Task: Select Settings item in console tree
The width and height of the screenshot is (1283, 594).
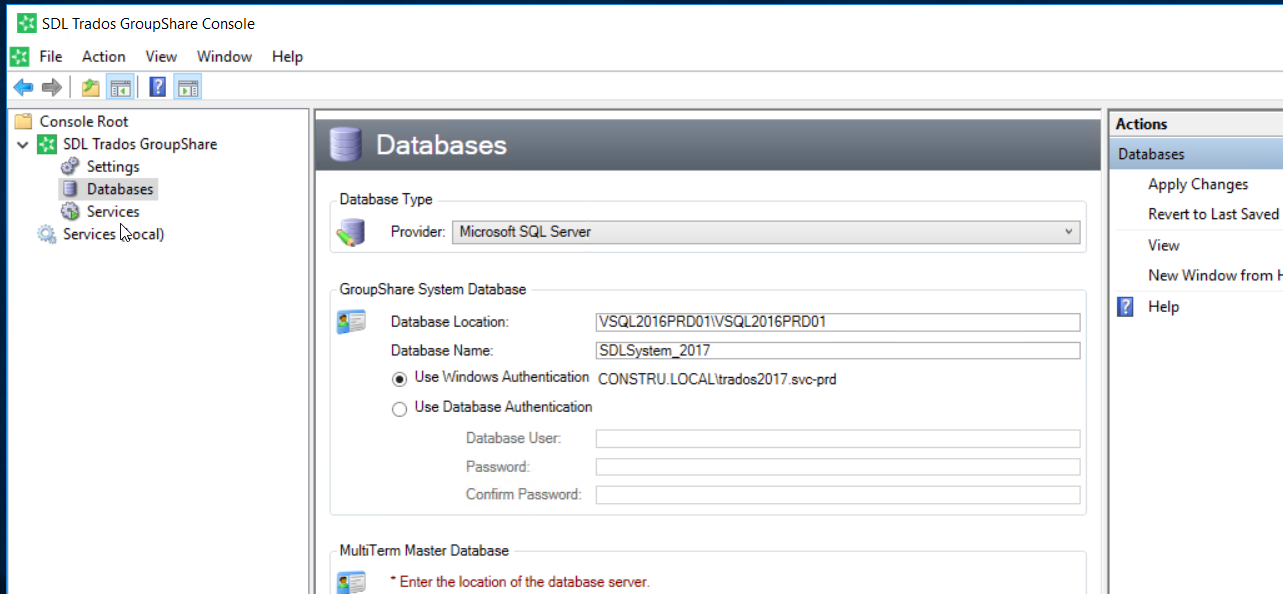Action: pos(113,166)
